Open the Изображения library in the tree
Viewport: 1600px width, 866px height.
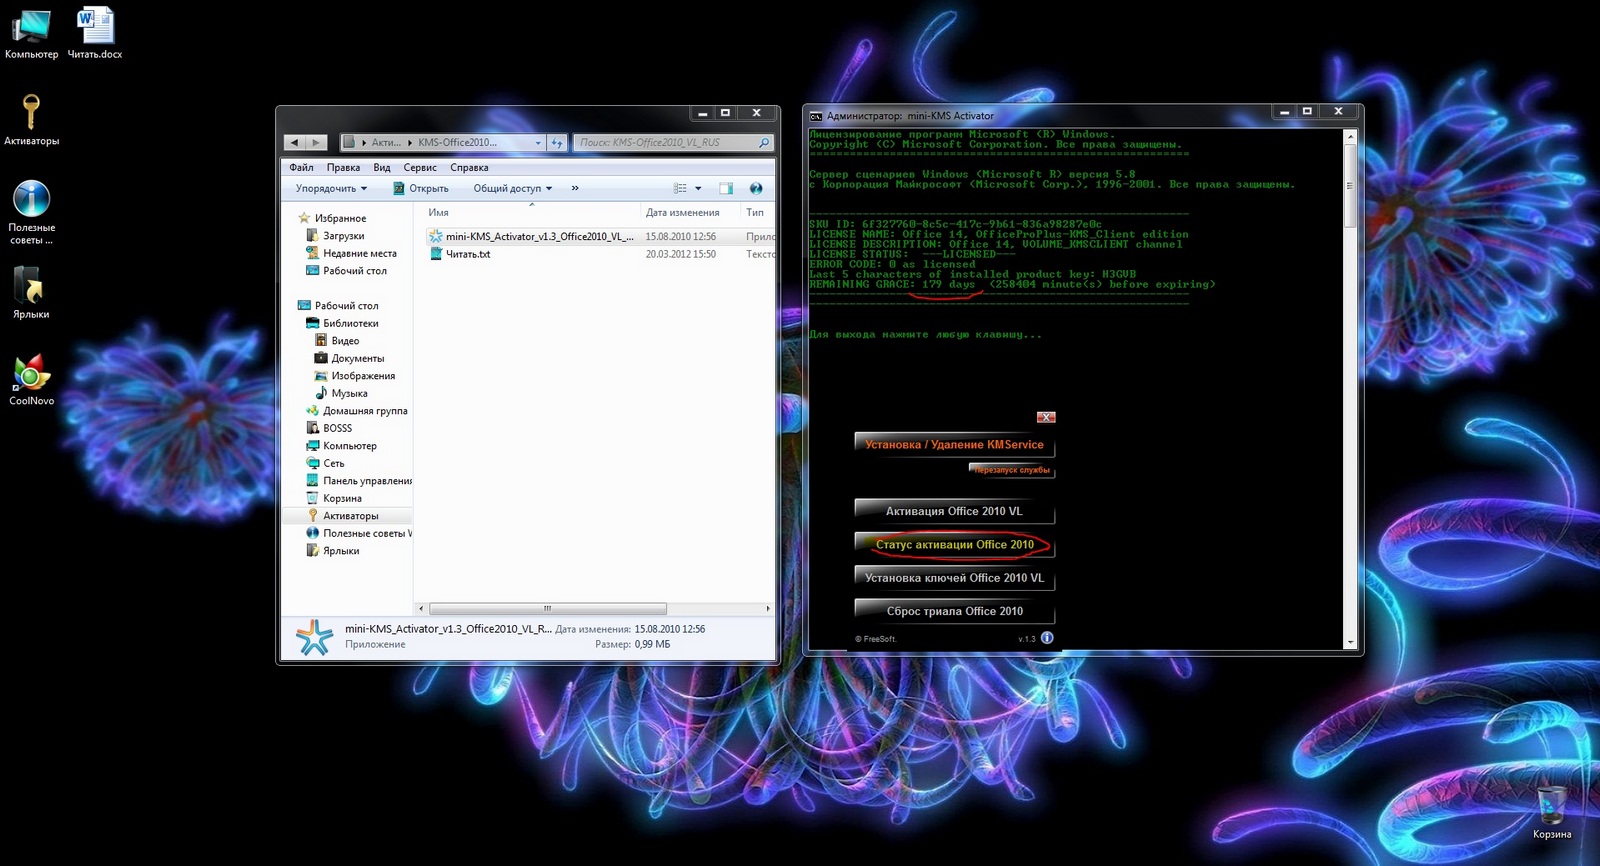click(363, 376)
